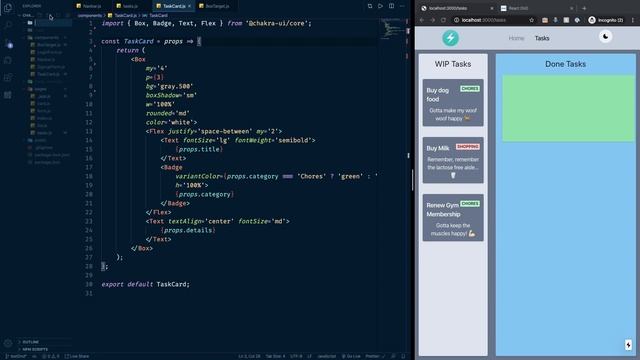Click browser Forward arrow
The height and width of the screenshot is (360, 640).
point(433,20)
